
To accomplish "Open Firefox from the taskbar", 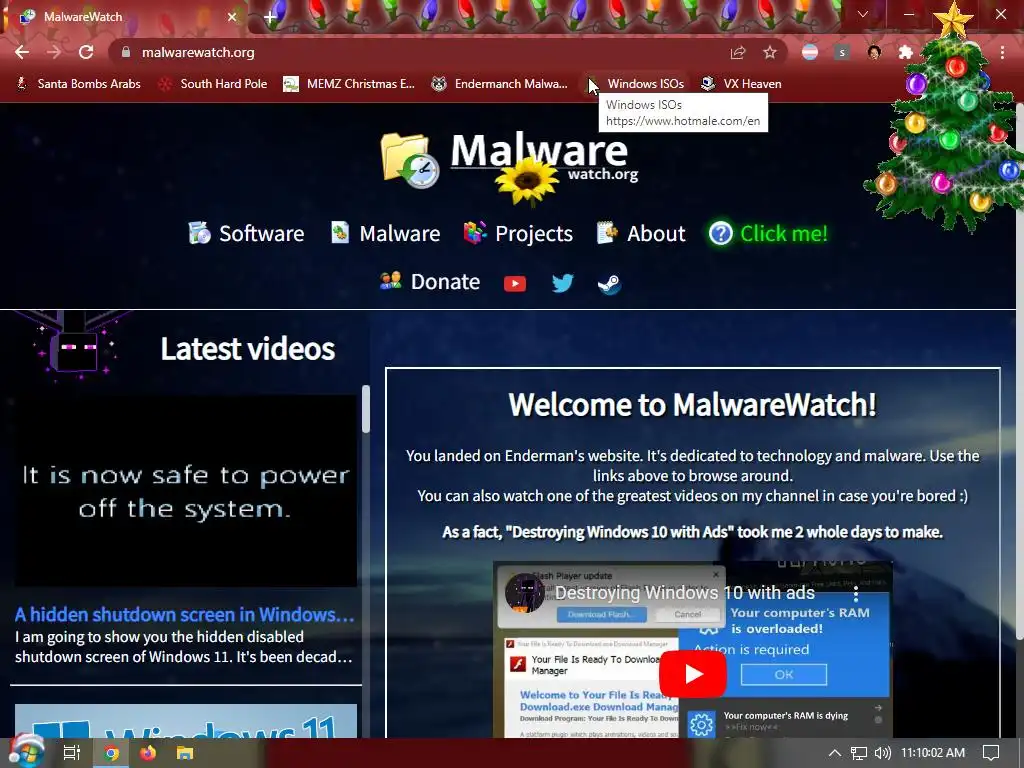I will (148, 753).
